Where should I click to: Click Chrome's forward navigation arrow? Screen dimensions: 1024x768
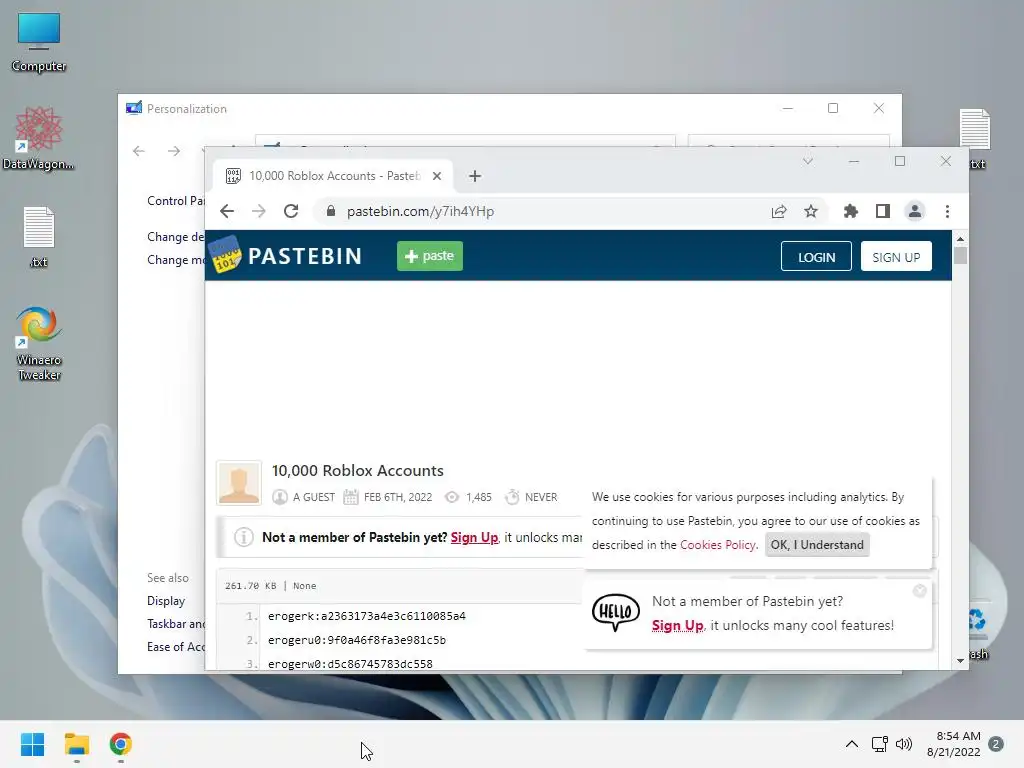259,211
